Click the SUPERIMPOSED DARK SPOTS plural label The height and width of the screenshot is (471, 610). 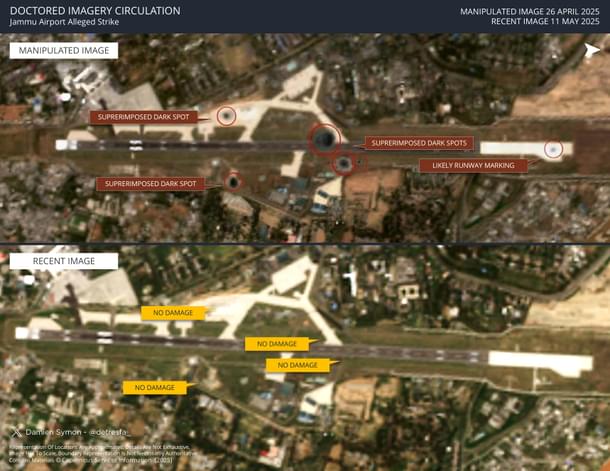(419, 143)
